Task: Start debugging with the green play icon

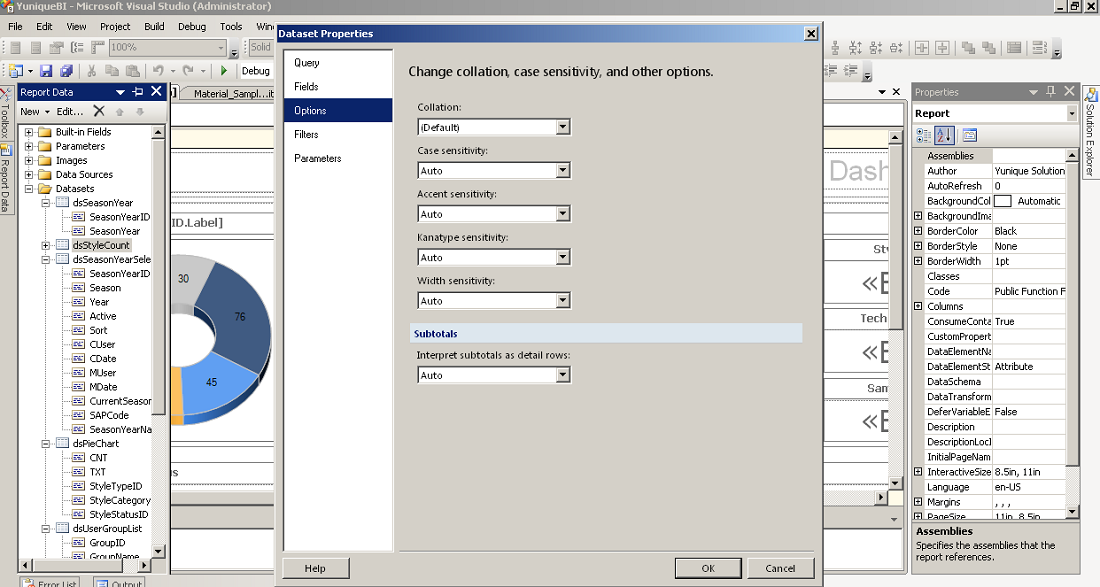Action: click(224, 71)
